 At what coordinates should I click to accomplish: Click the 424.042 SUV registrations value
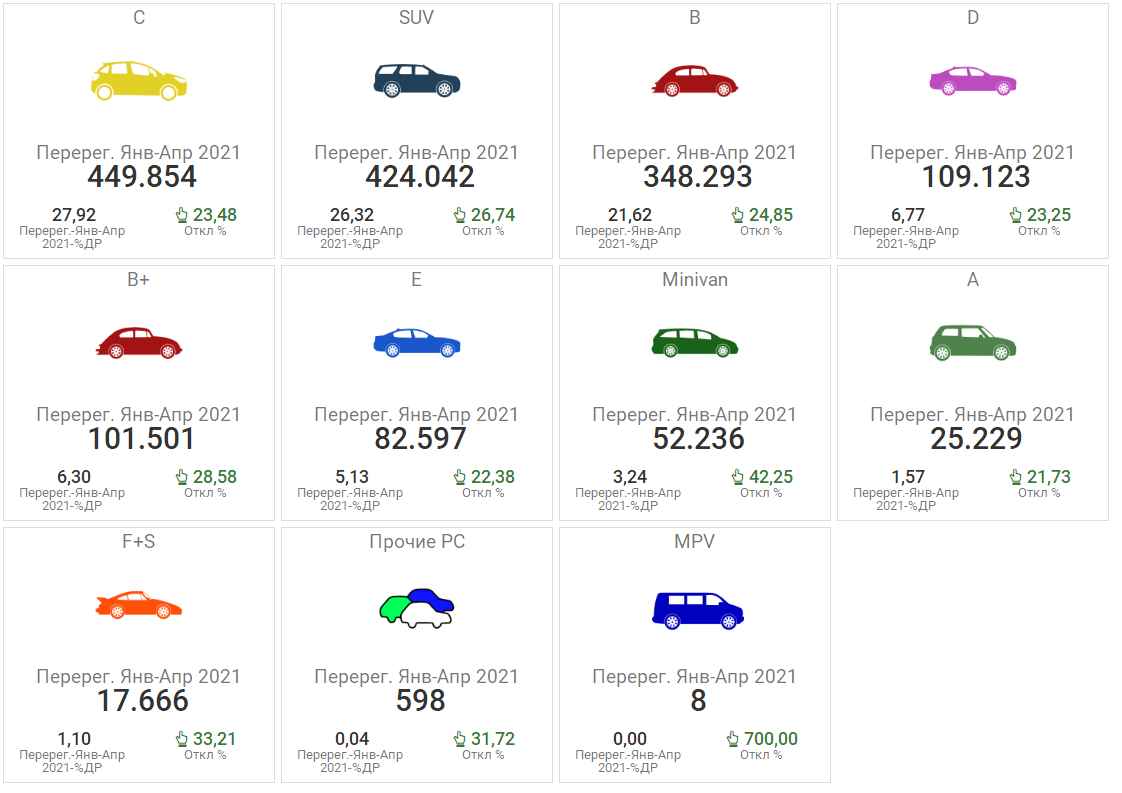420,177
